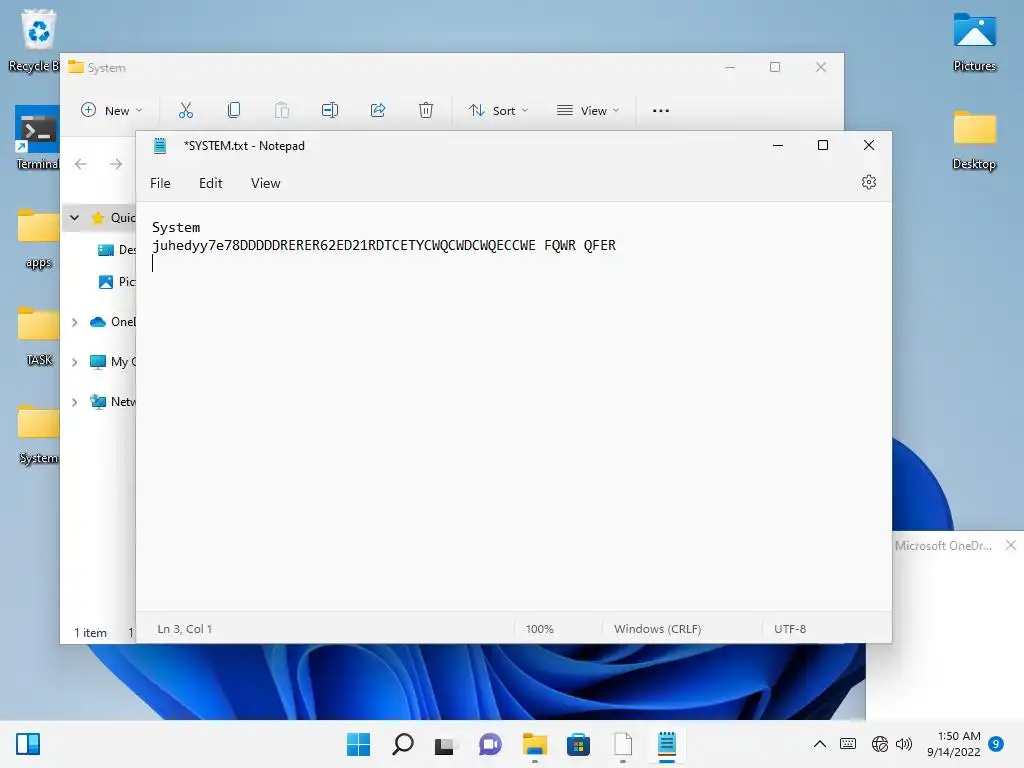The height and width of the screenshot is (768, 1024).
Task: Select the Pictures desktop folder
Action: point(974,42)
